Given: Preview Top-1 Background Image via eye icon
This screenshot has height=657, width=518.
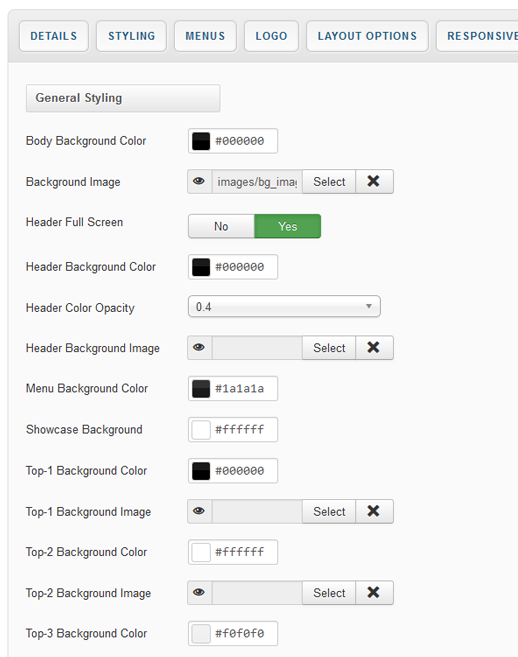Looking at the screenshot, I should tap(199, 511).
